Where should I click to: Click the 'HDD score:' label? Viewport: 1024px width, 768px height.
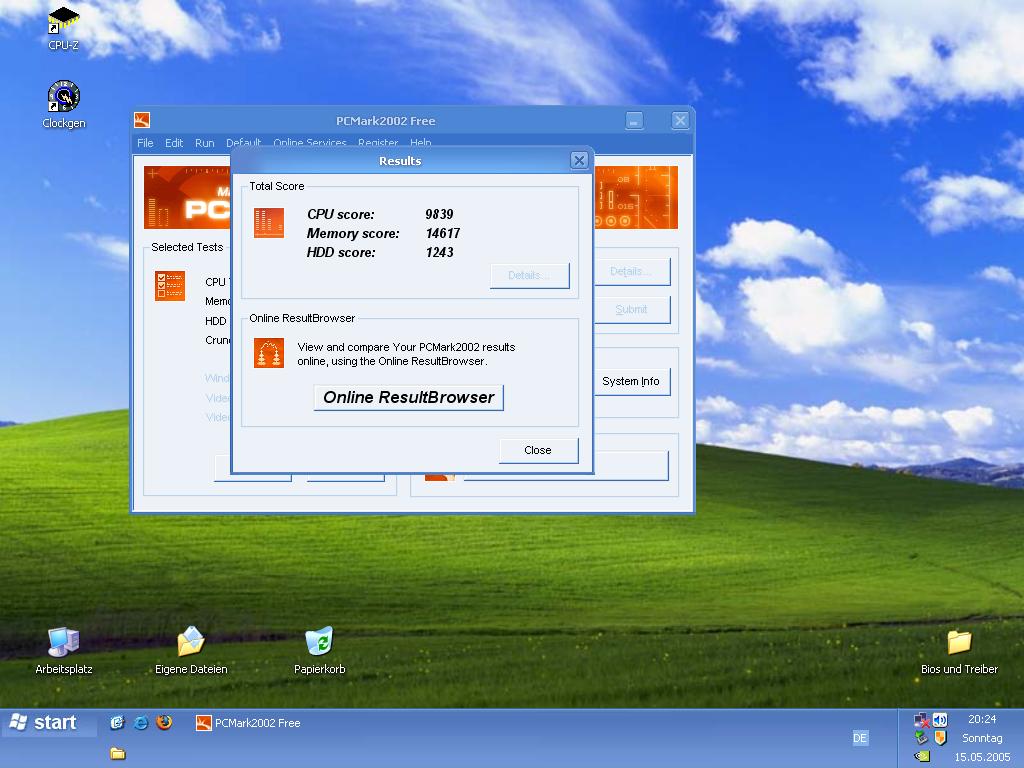pyautogui.click(x=341, y=252)
